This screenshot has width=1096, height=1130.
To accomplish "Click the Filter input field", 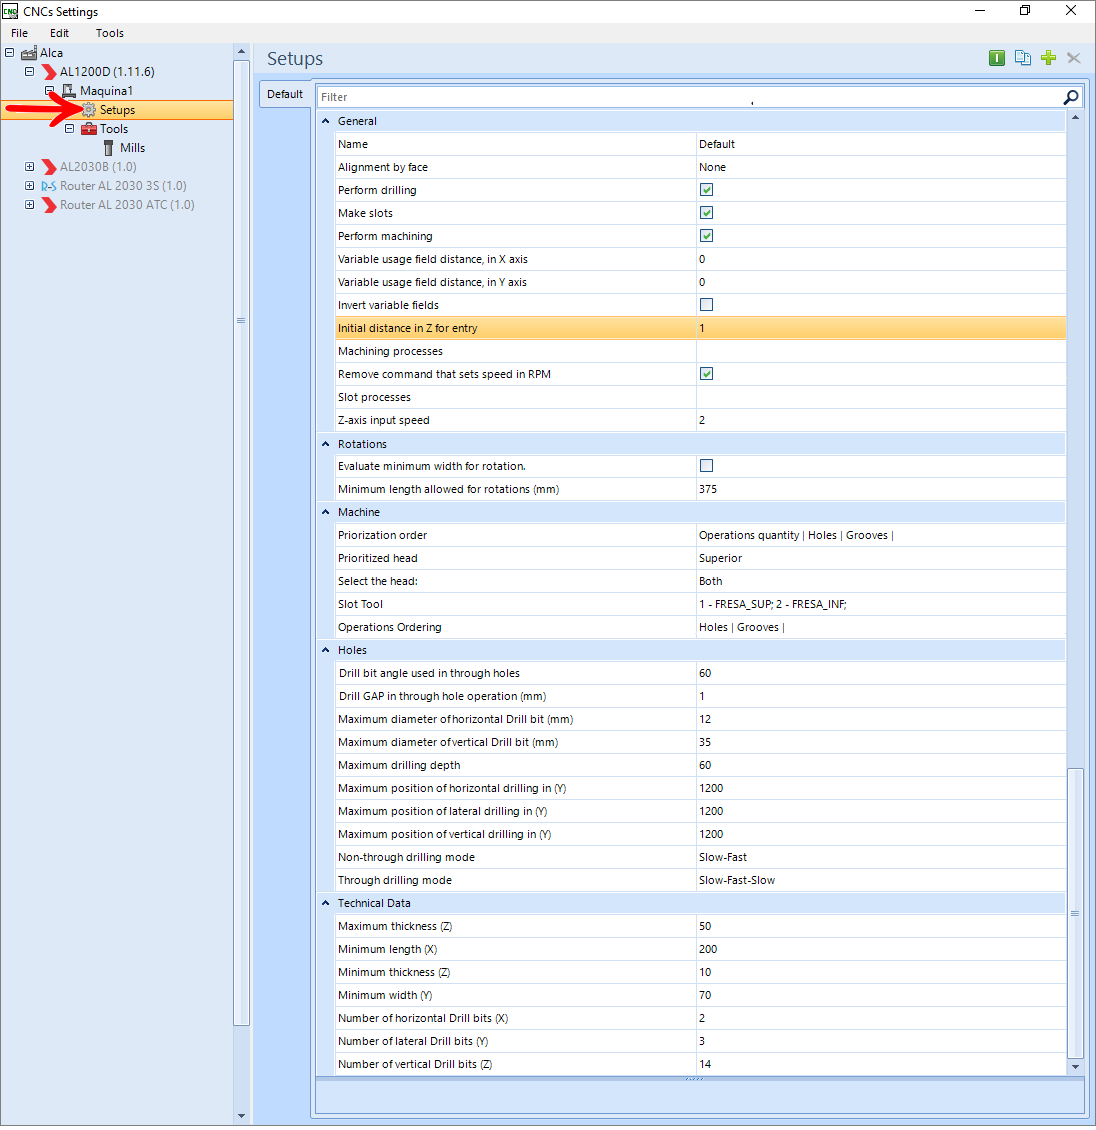I will (690, 97).
